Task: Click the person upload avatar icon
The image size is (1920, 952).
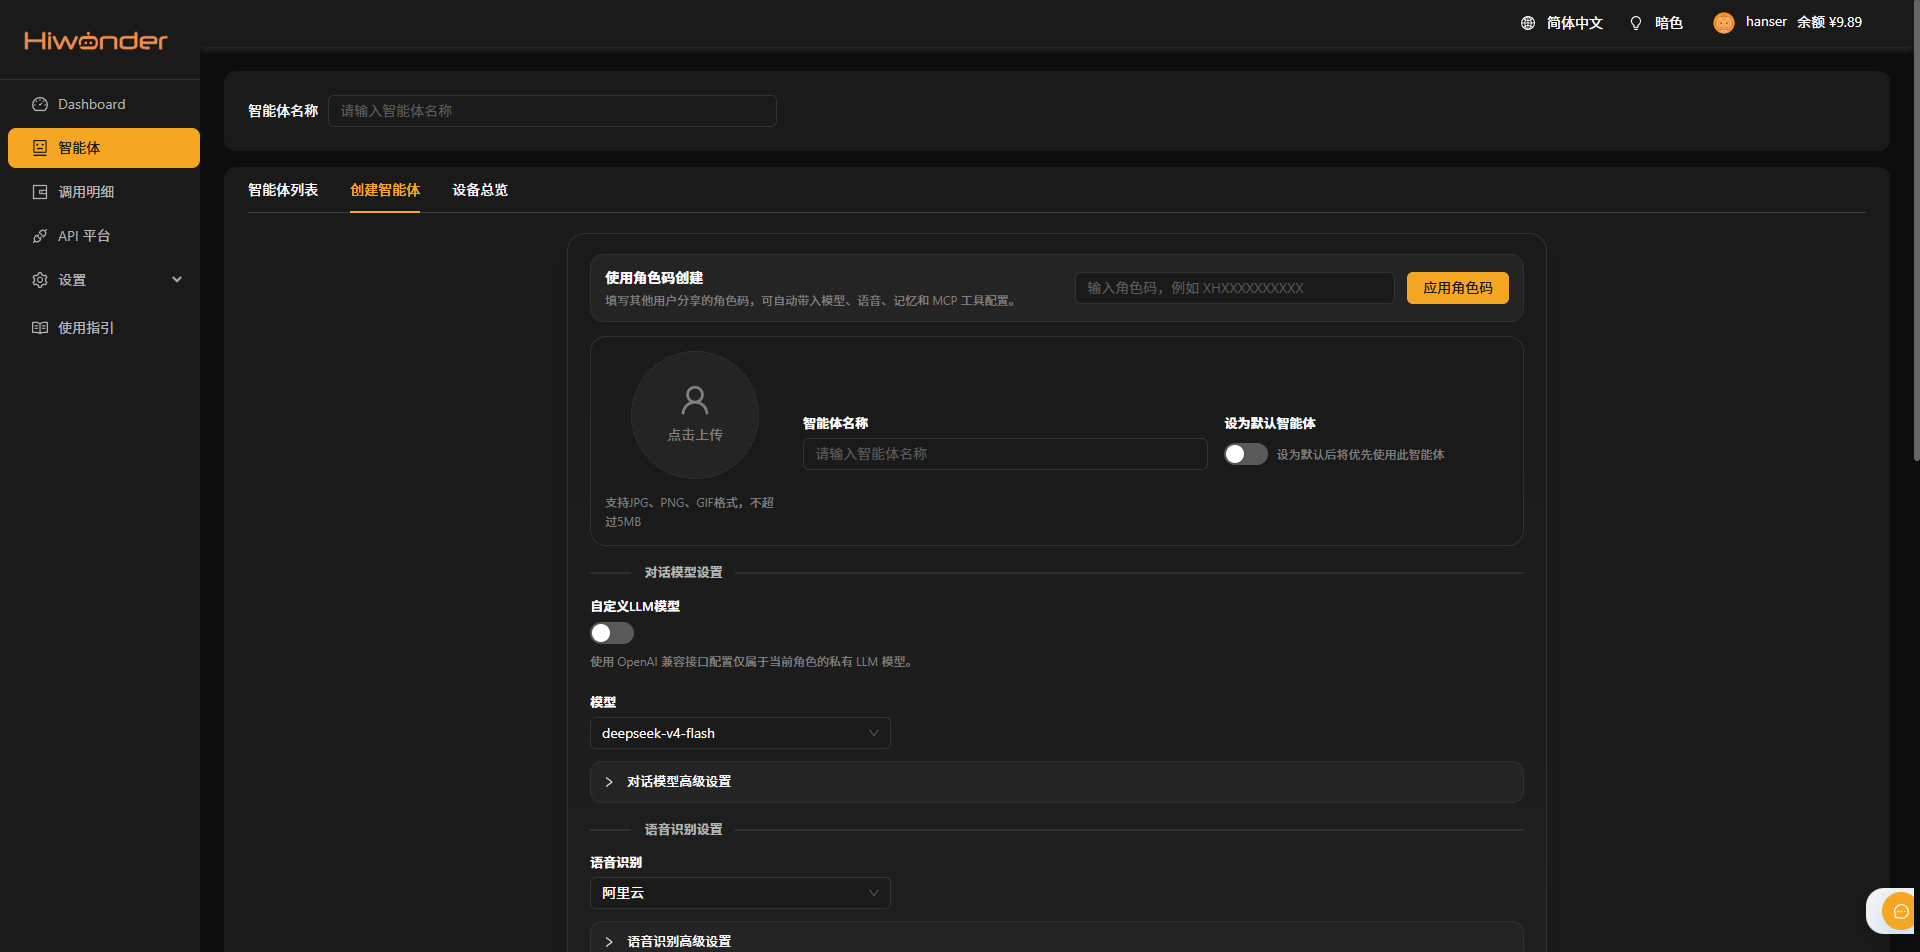Action: (695, 400)
